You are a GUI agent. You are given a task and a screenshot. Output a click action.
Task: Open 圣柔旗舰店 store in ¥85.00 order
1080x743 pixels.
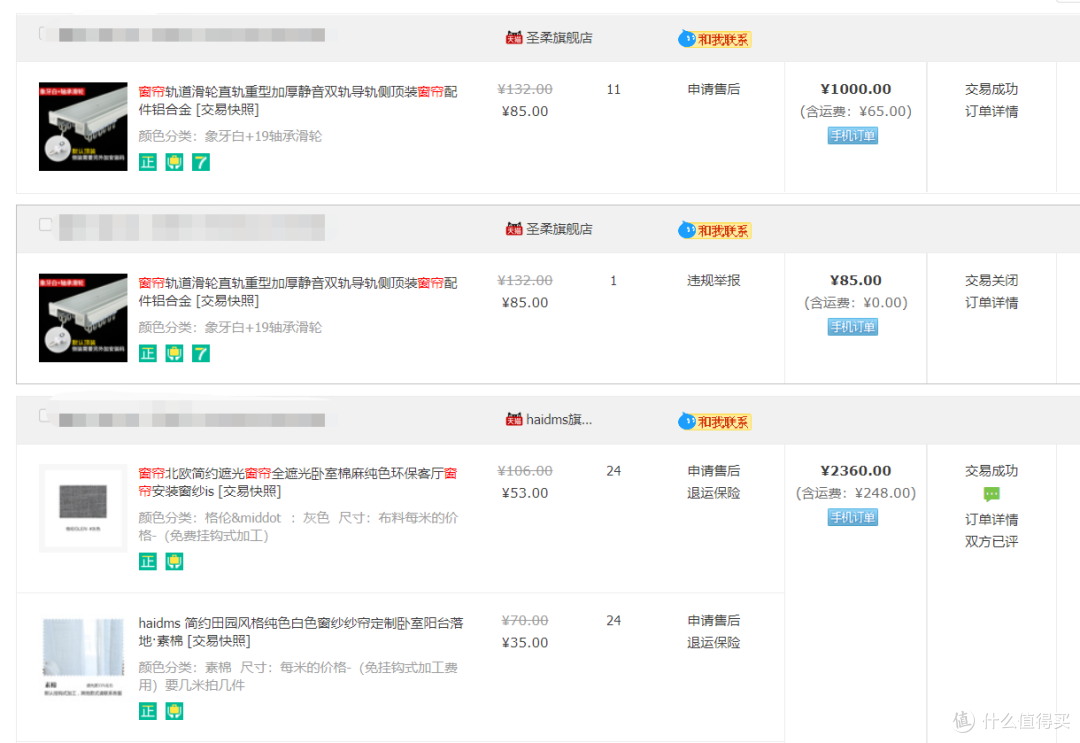pos(559,229)
